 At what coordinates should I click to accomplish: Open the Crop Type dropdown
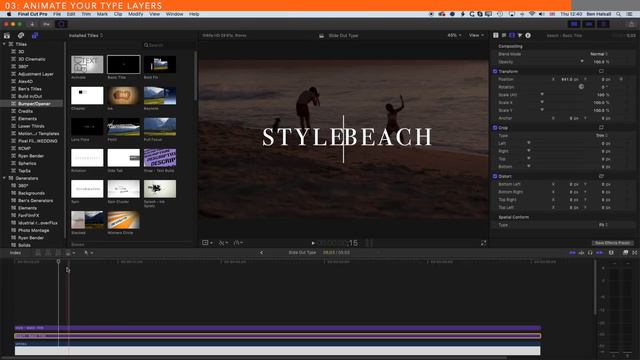pyautogui.click(x=602, y=136)
